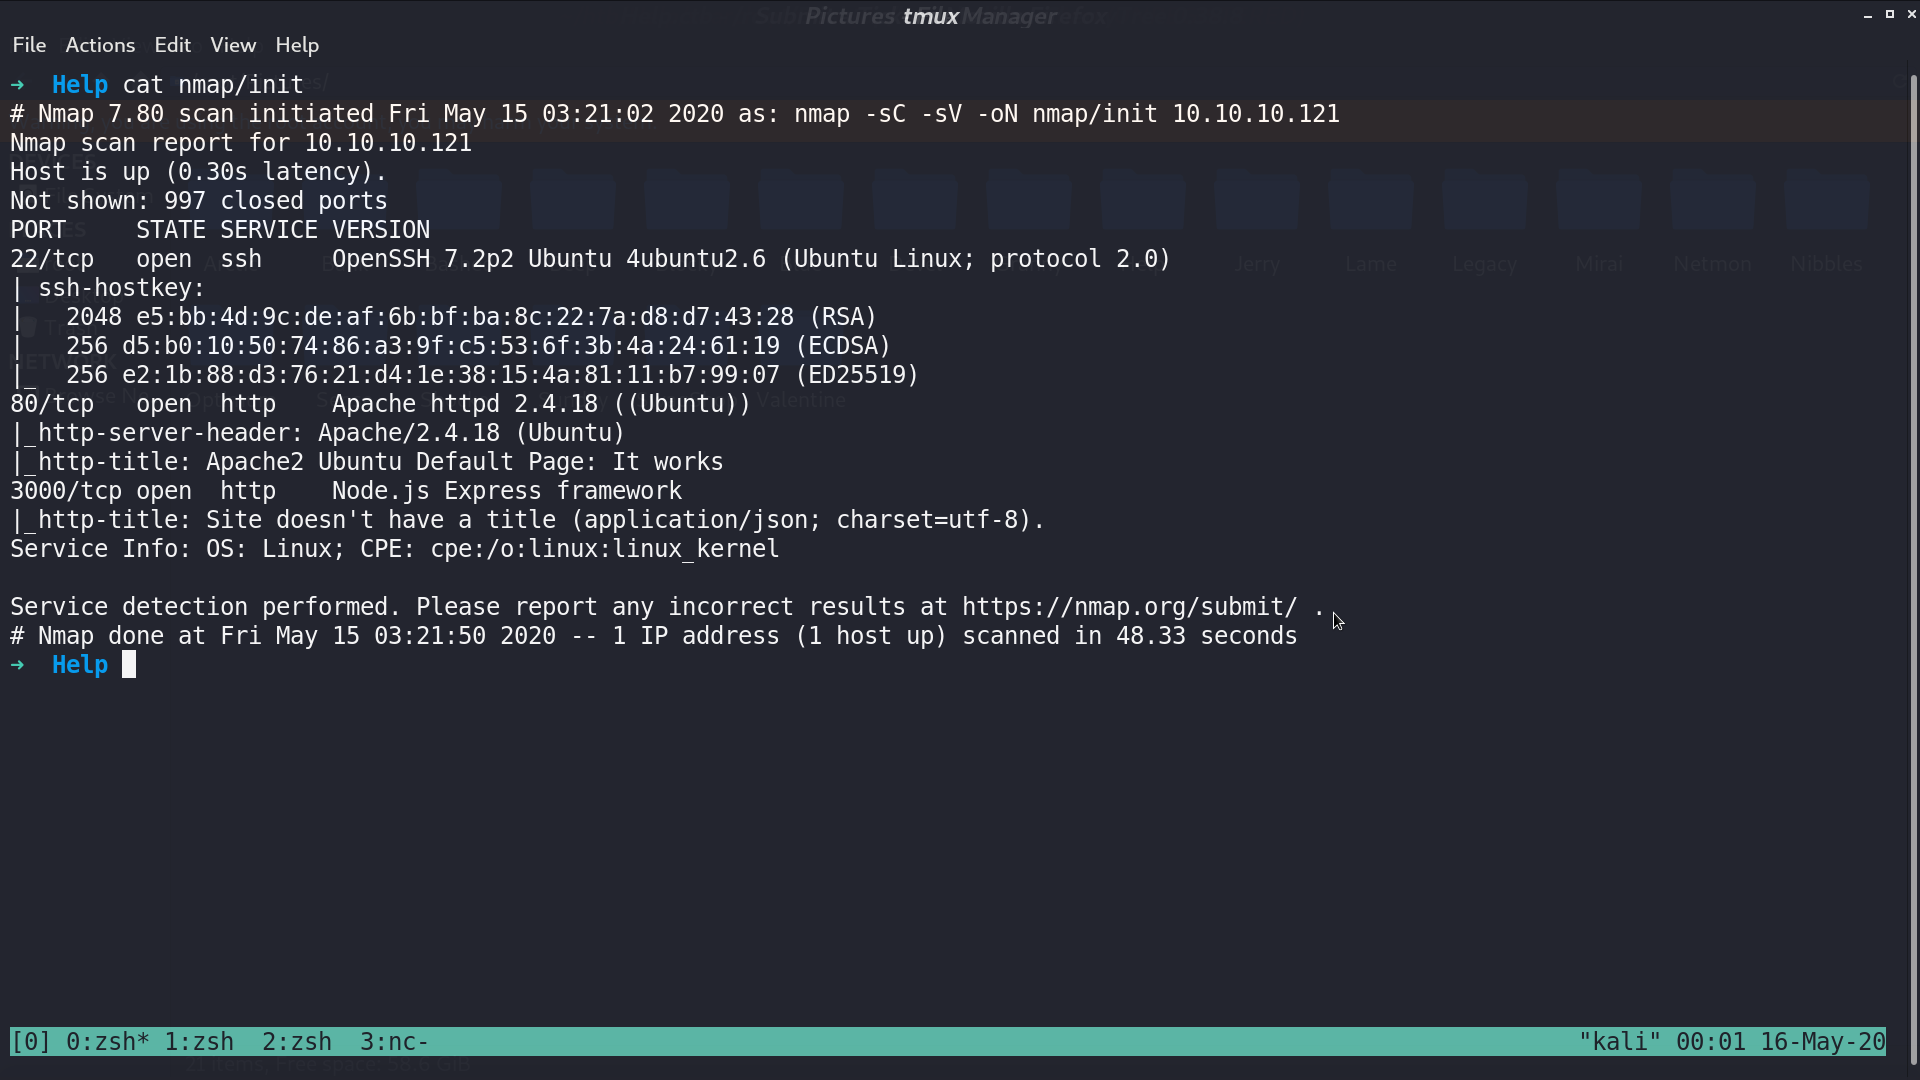Image resolution: width=1920 pixels, height=1080 pixels.
Task: Open the Actions menu
Action: click(100, 45)
